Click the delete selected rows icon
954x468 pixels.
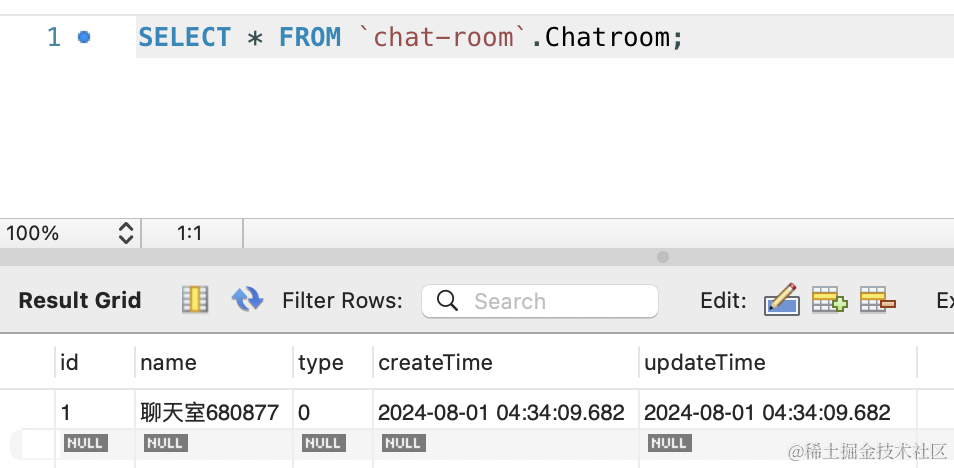click(877, 300)
